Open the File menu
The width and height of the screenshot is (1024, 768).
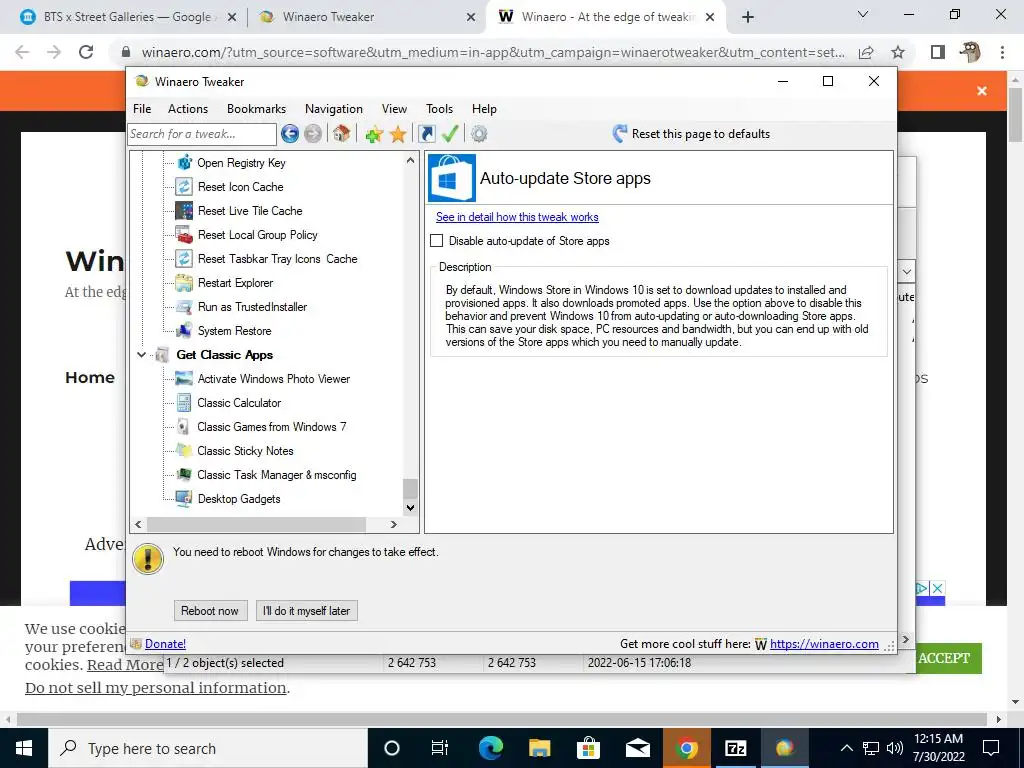pos(142,109)
